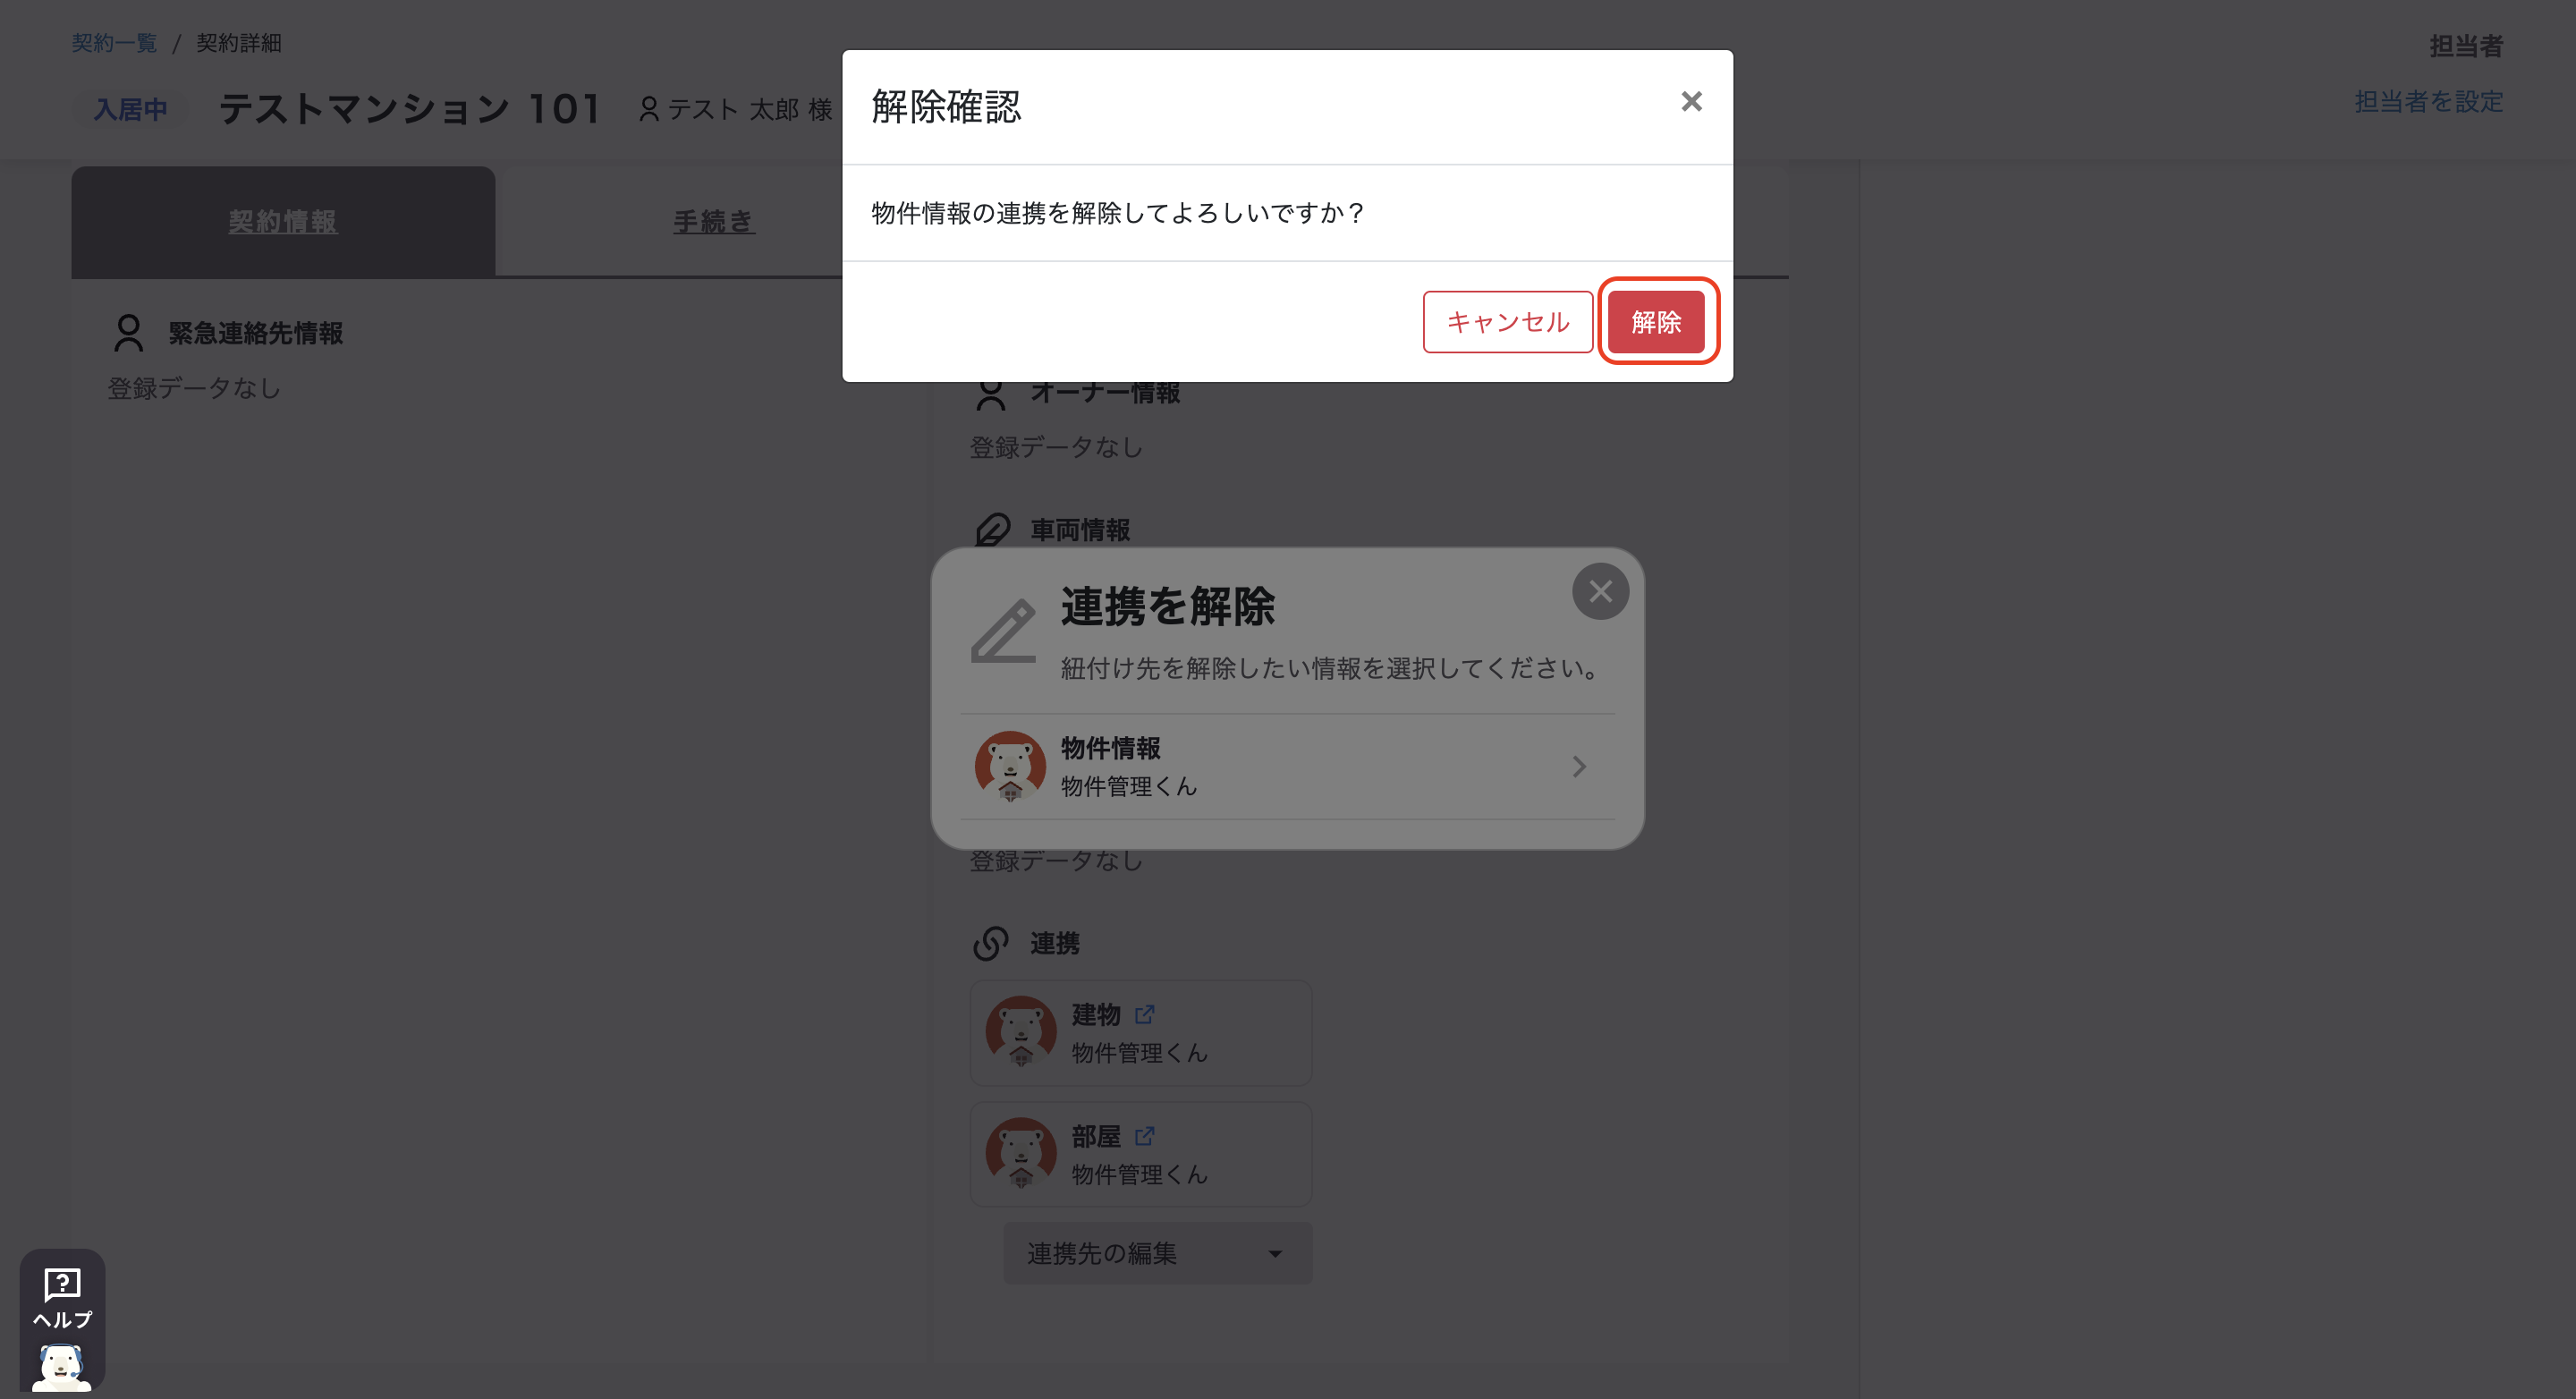The image size is (2576, 1399).
Task: Click the bear mascot below ヘルプ
Action: 62,1367
